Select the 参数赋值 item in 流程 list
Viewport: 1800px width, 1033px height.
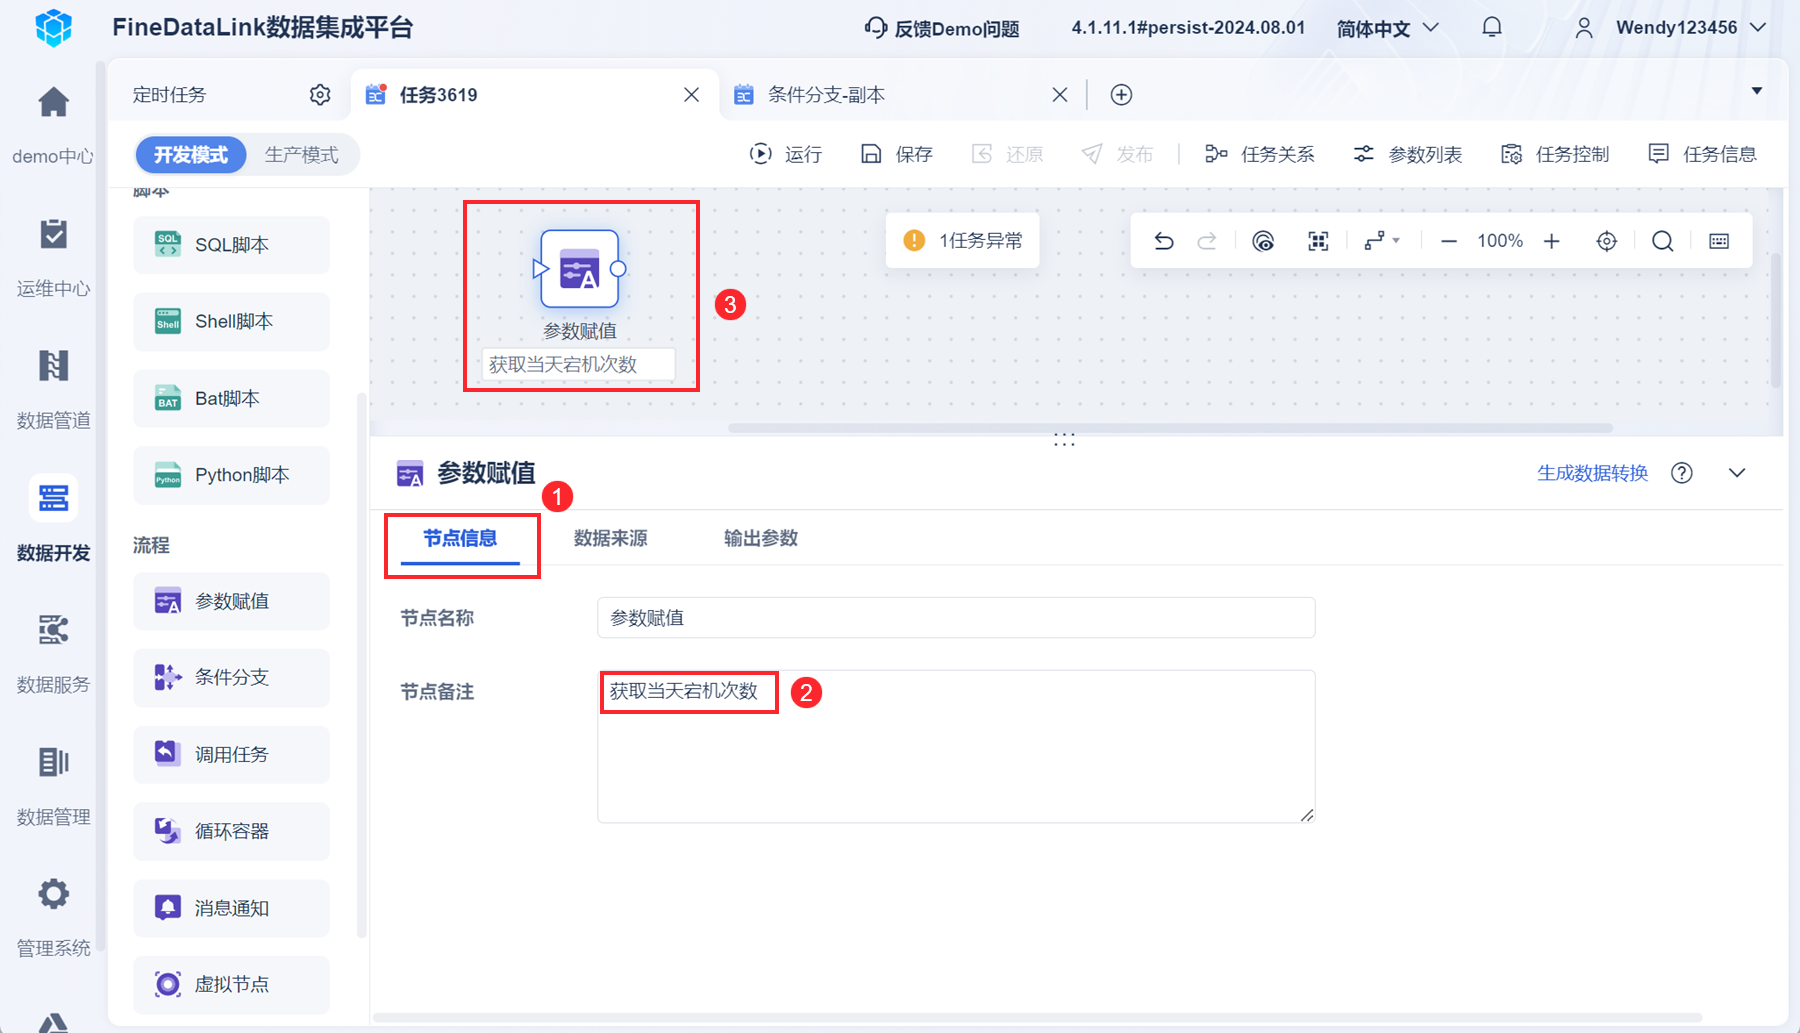pos(231,601)
